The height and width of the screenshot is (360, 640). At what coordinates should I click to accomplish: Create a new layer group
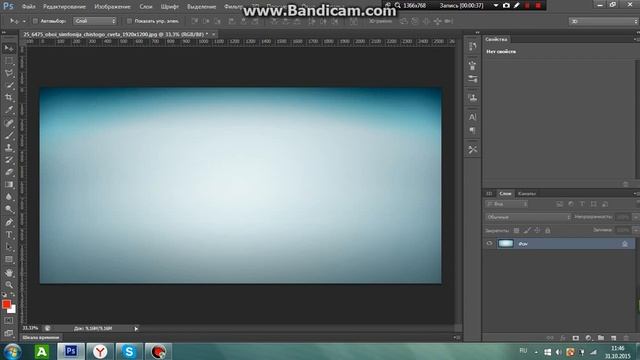point(601,338)
